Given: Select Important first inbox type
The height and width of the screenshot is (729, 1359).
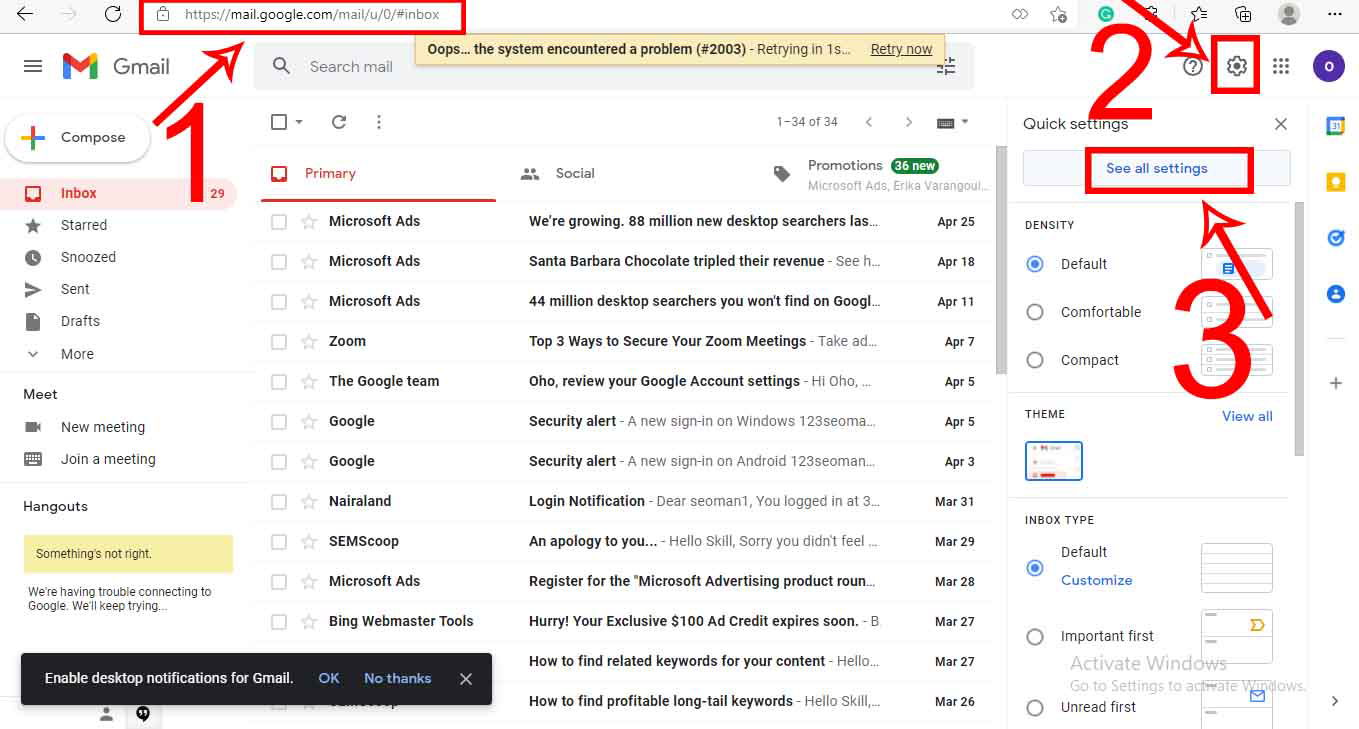Looking at the screenshot, I should (1035, 636).
